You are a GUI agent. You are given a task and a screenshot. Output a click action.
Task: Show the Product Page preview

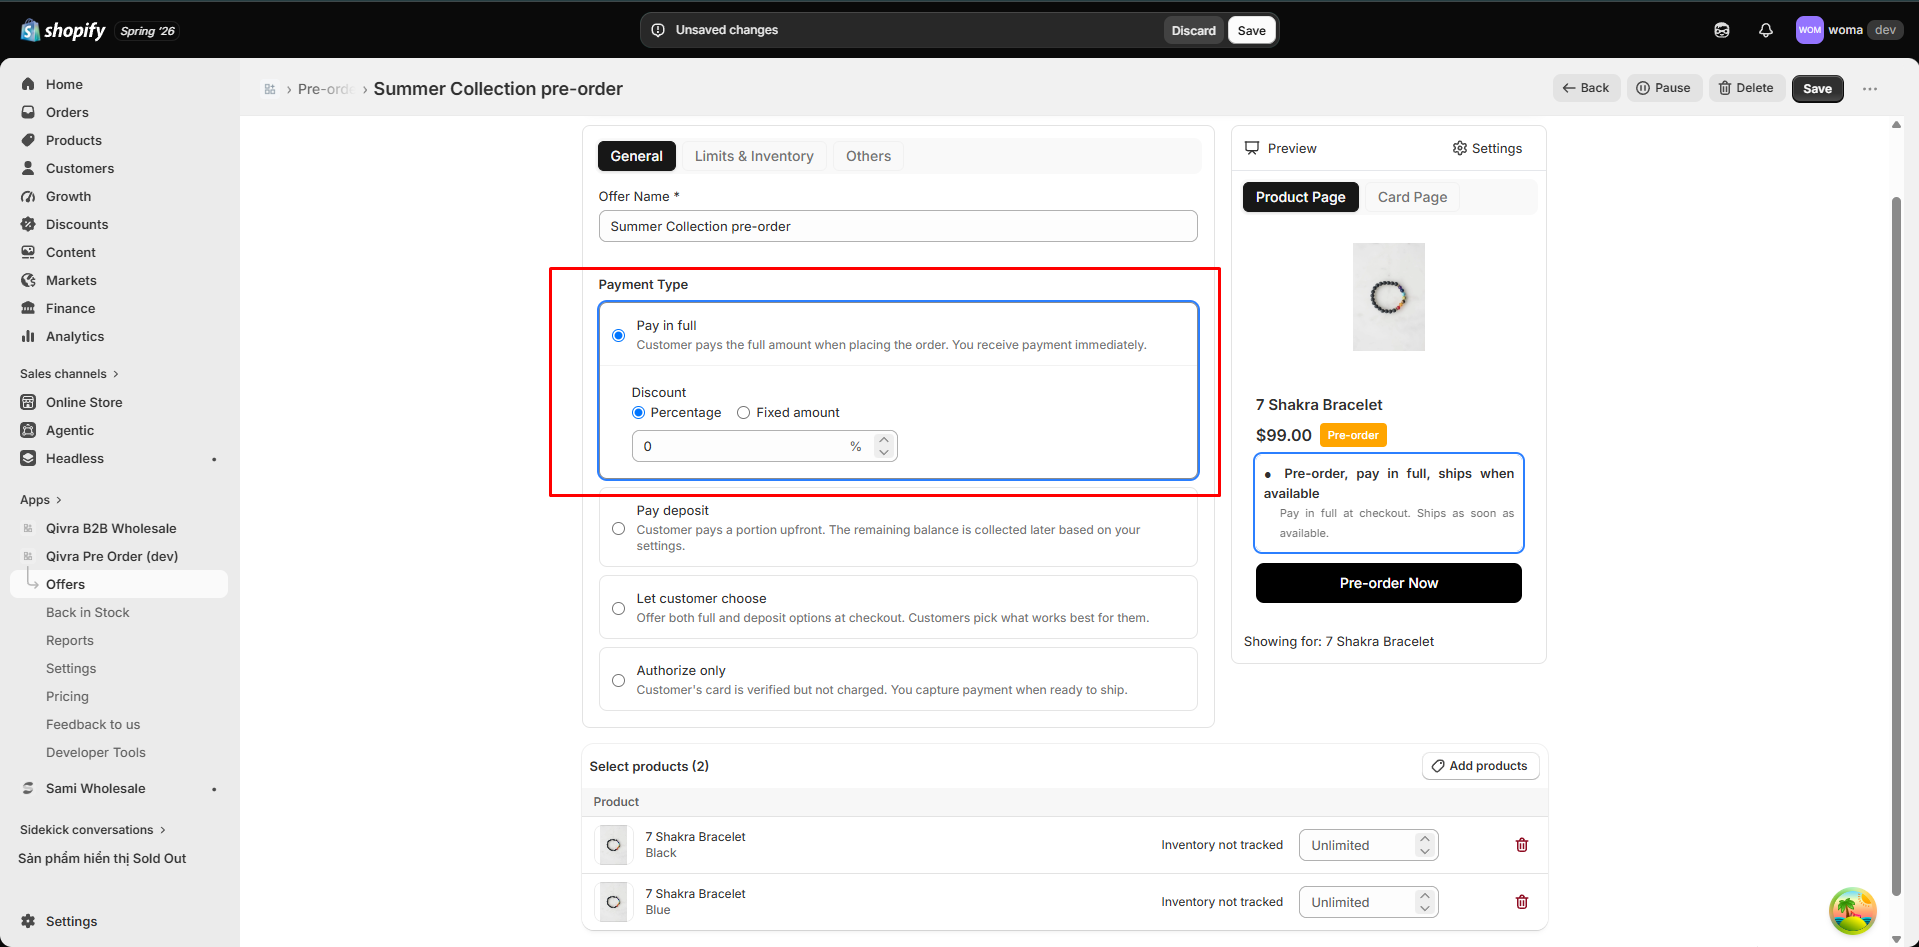click(1300, 197)
